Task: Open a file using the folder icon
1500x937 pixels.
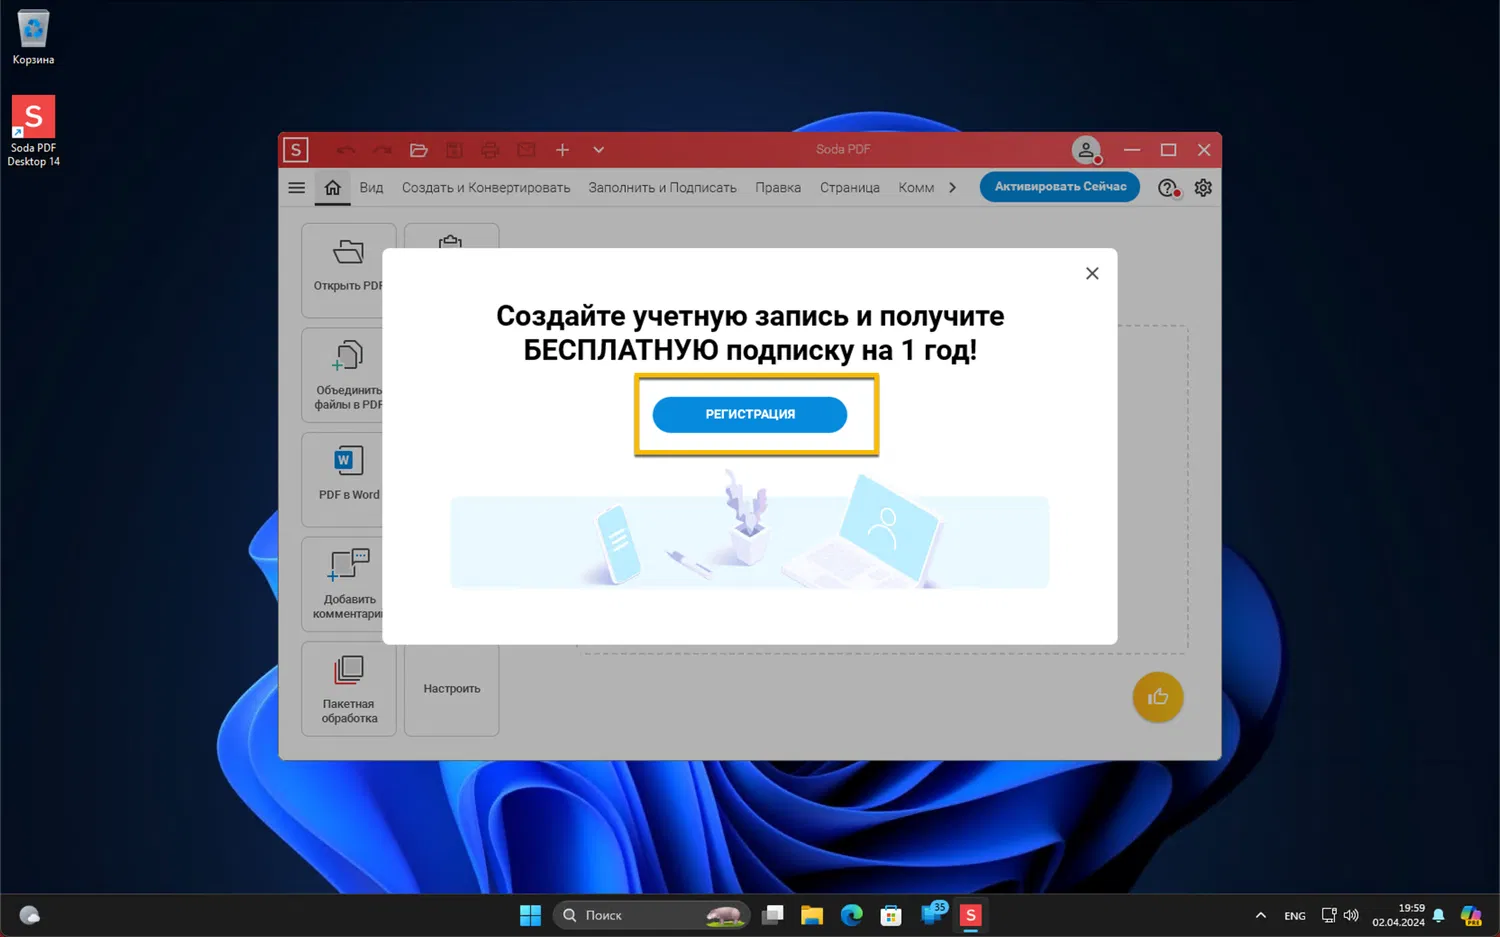Action: point(418,149)
